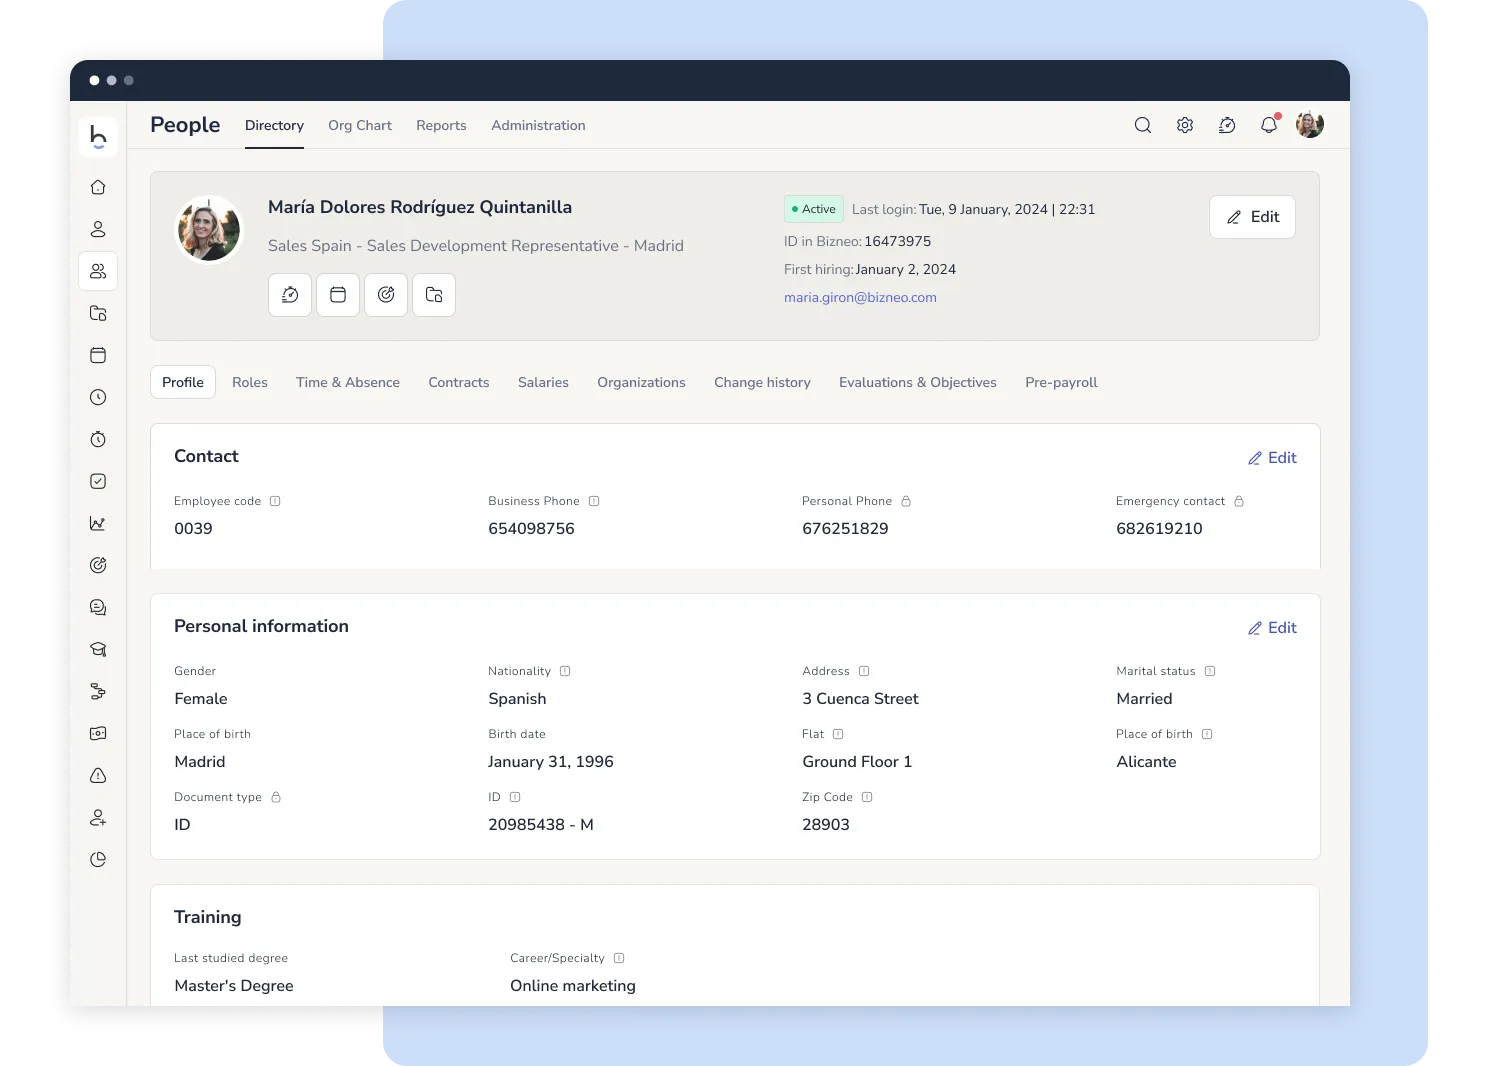Click the People page title
Screen dimensions: 1500x1066
click(185, 125)
